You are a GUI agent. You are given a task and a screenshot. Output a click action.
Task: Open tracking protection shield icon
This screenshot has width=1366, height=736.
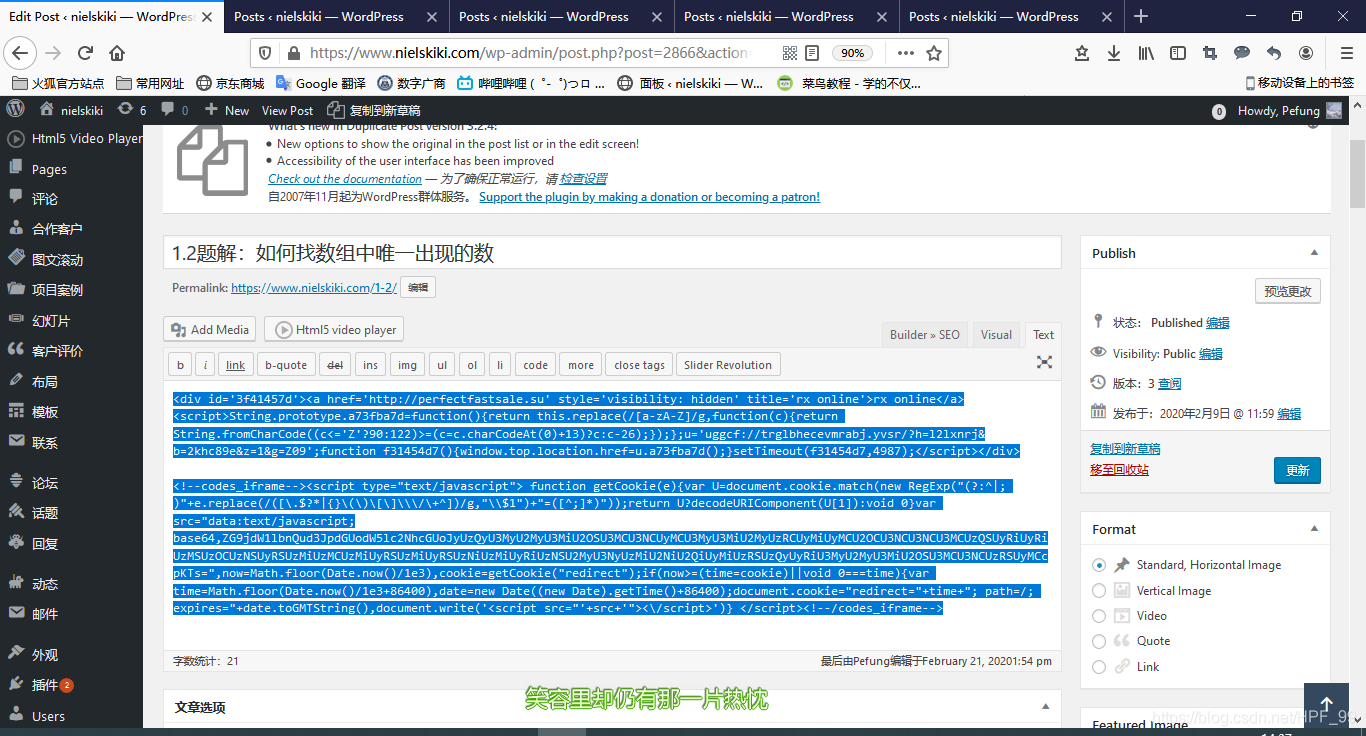click(265, 53)
